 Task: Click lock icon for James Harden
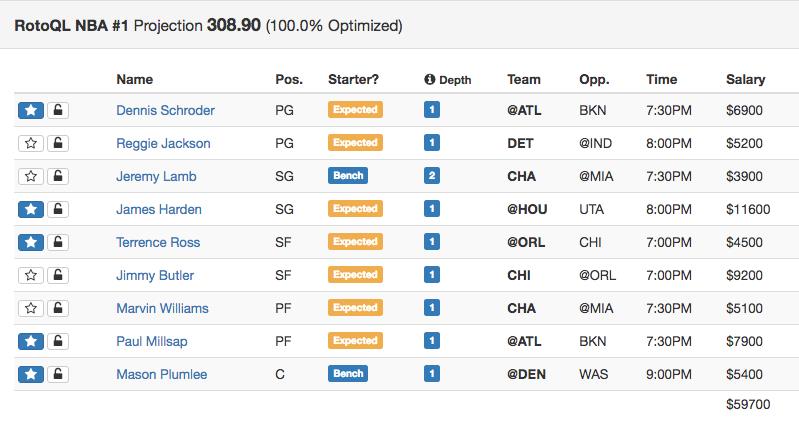58,209
